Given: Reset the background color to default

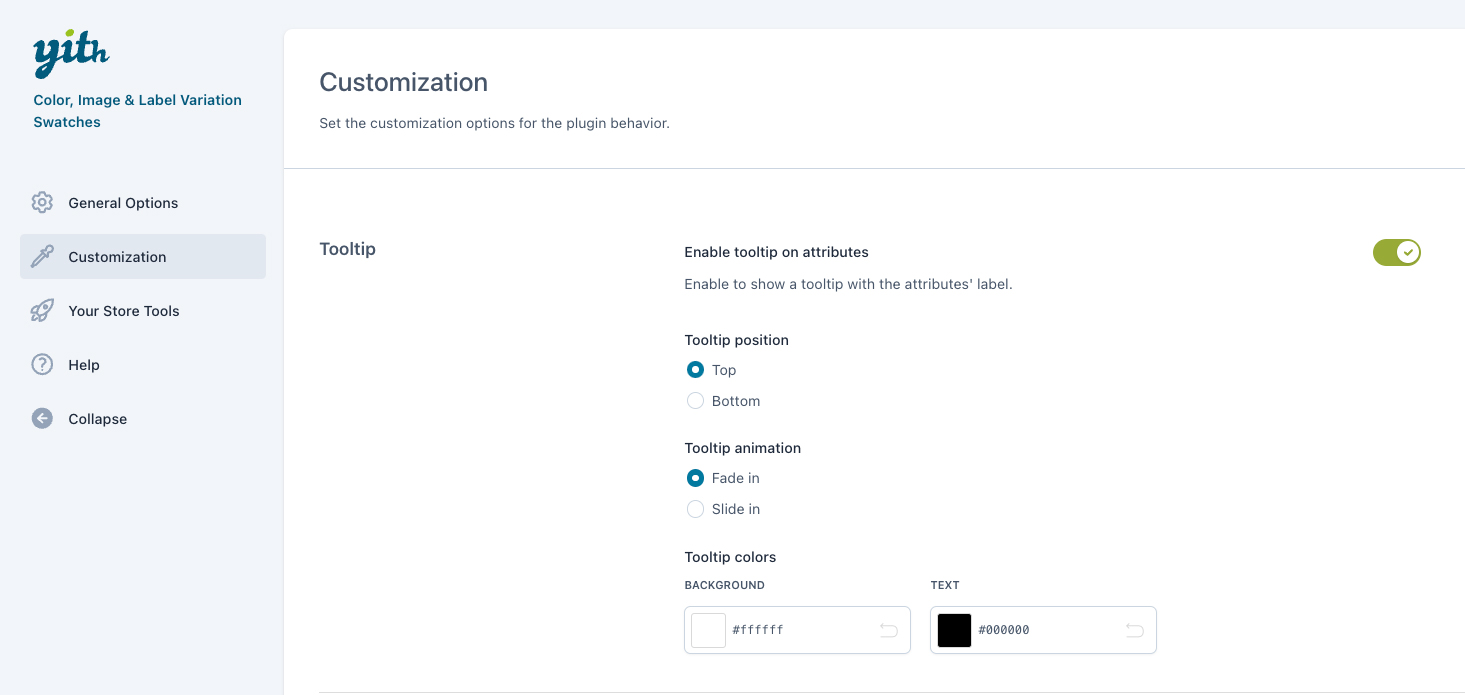Looking at the screenshot, I should pyautogui.click(x=888, y=630).
